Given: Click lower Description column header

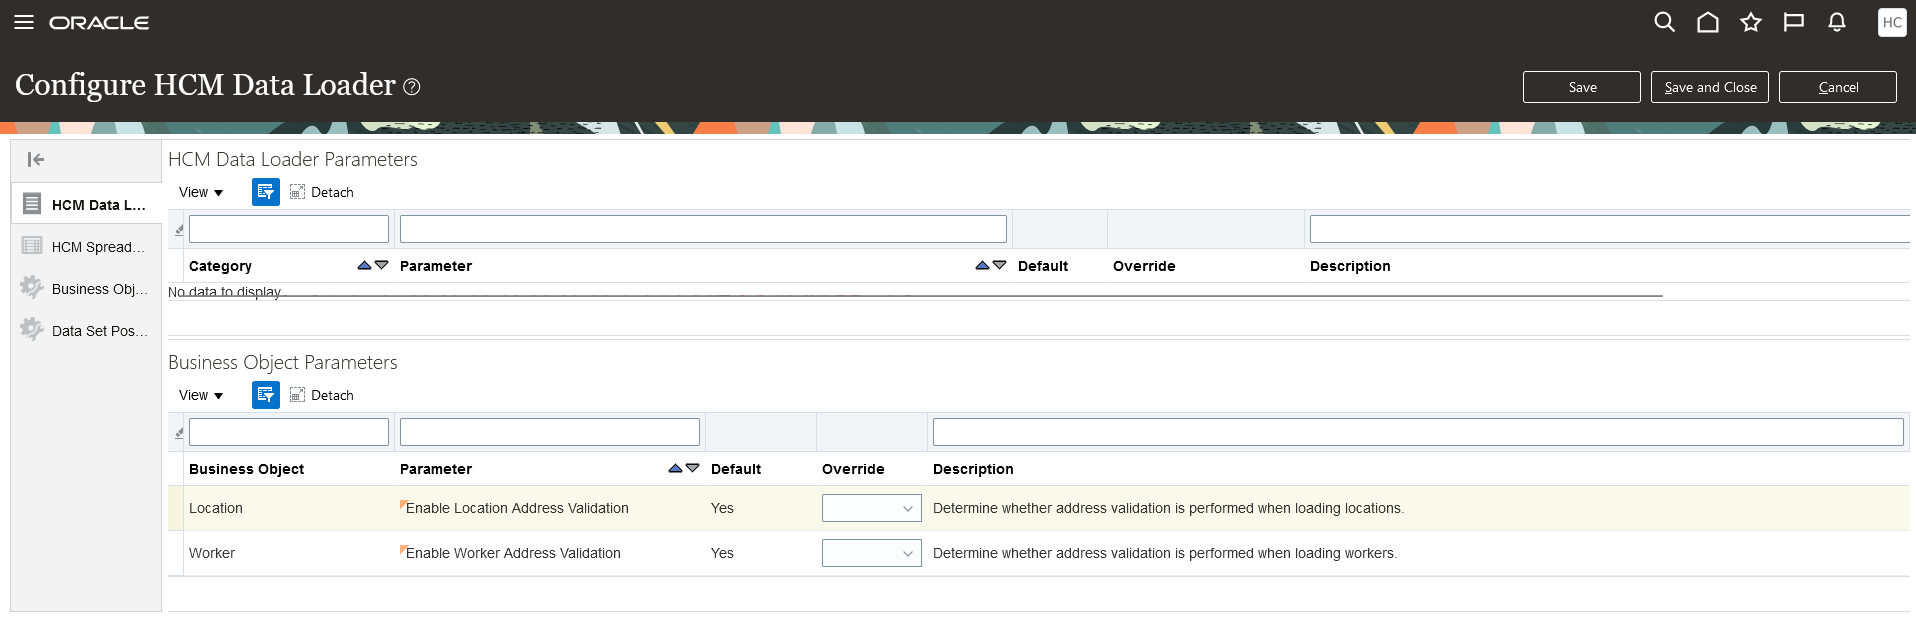Looking at the screenshot, I should click(973, 469).
